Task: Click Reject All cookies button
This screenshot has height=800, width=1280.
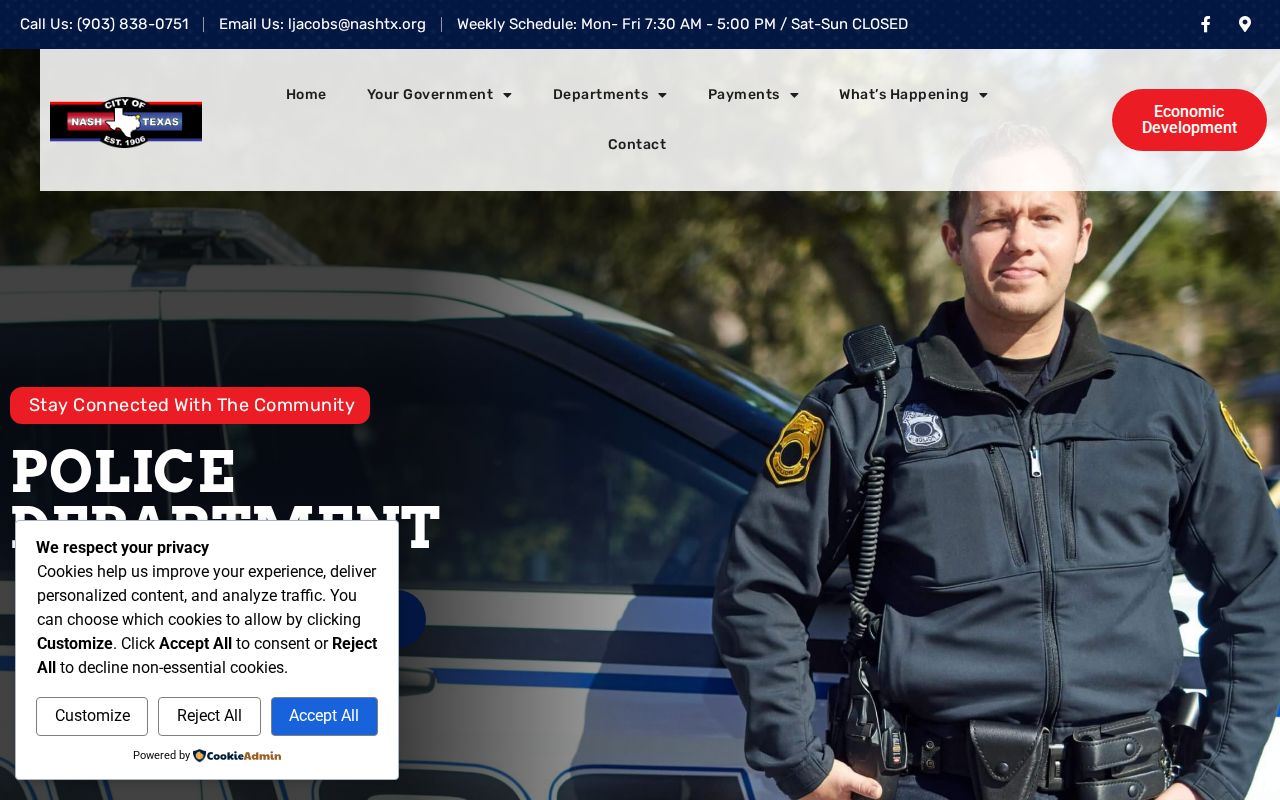Action: click(x=209, y=716)
